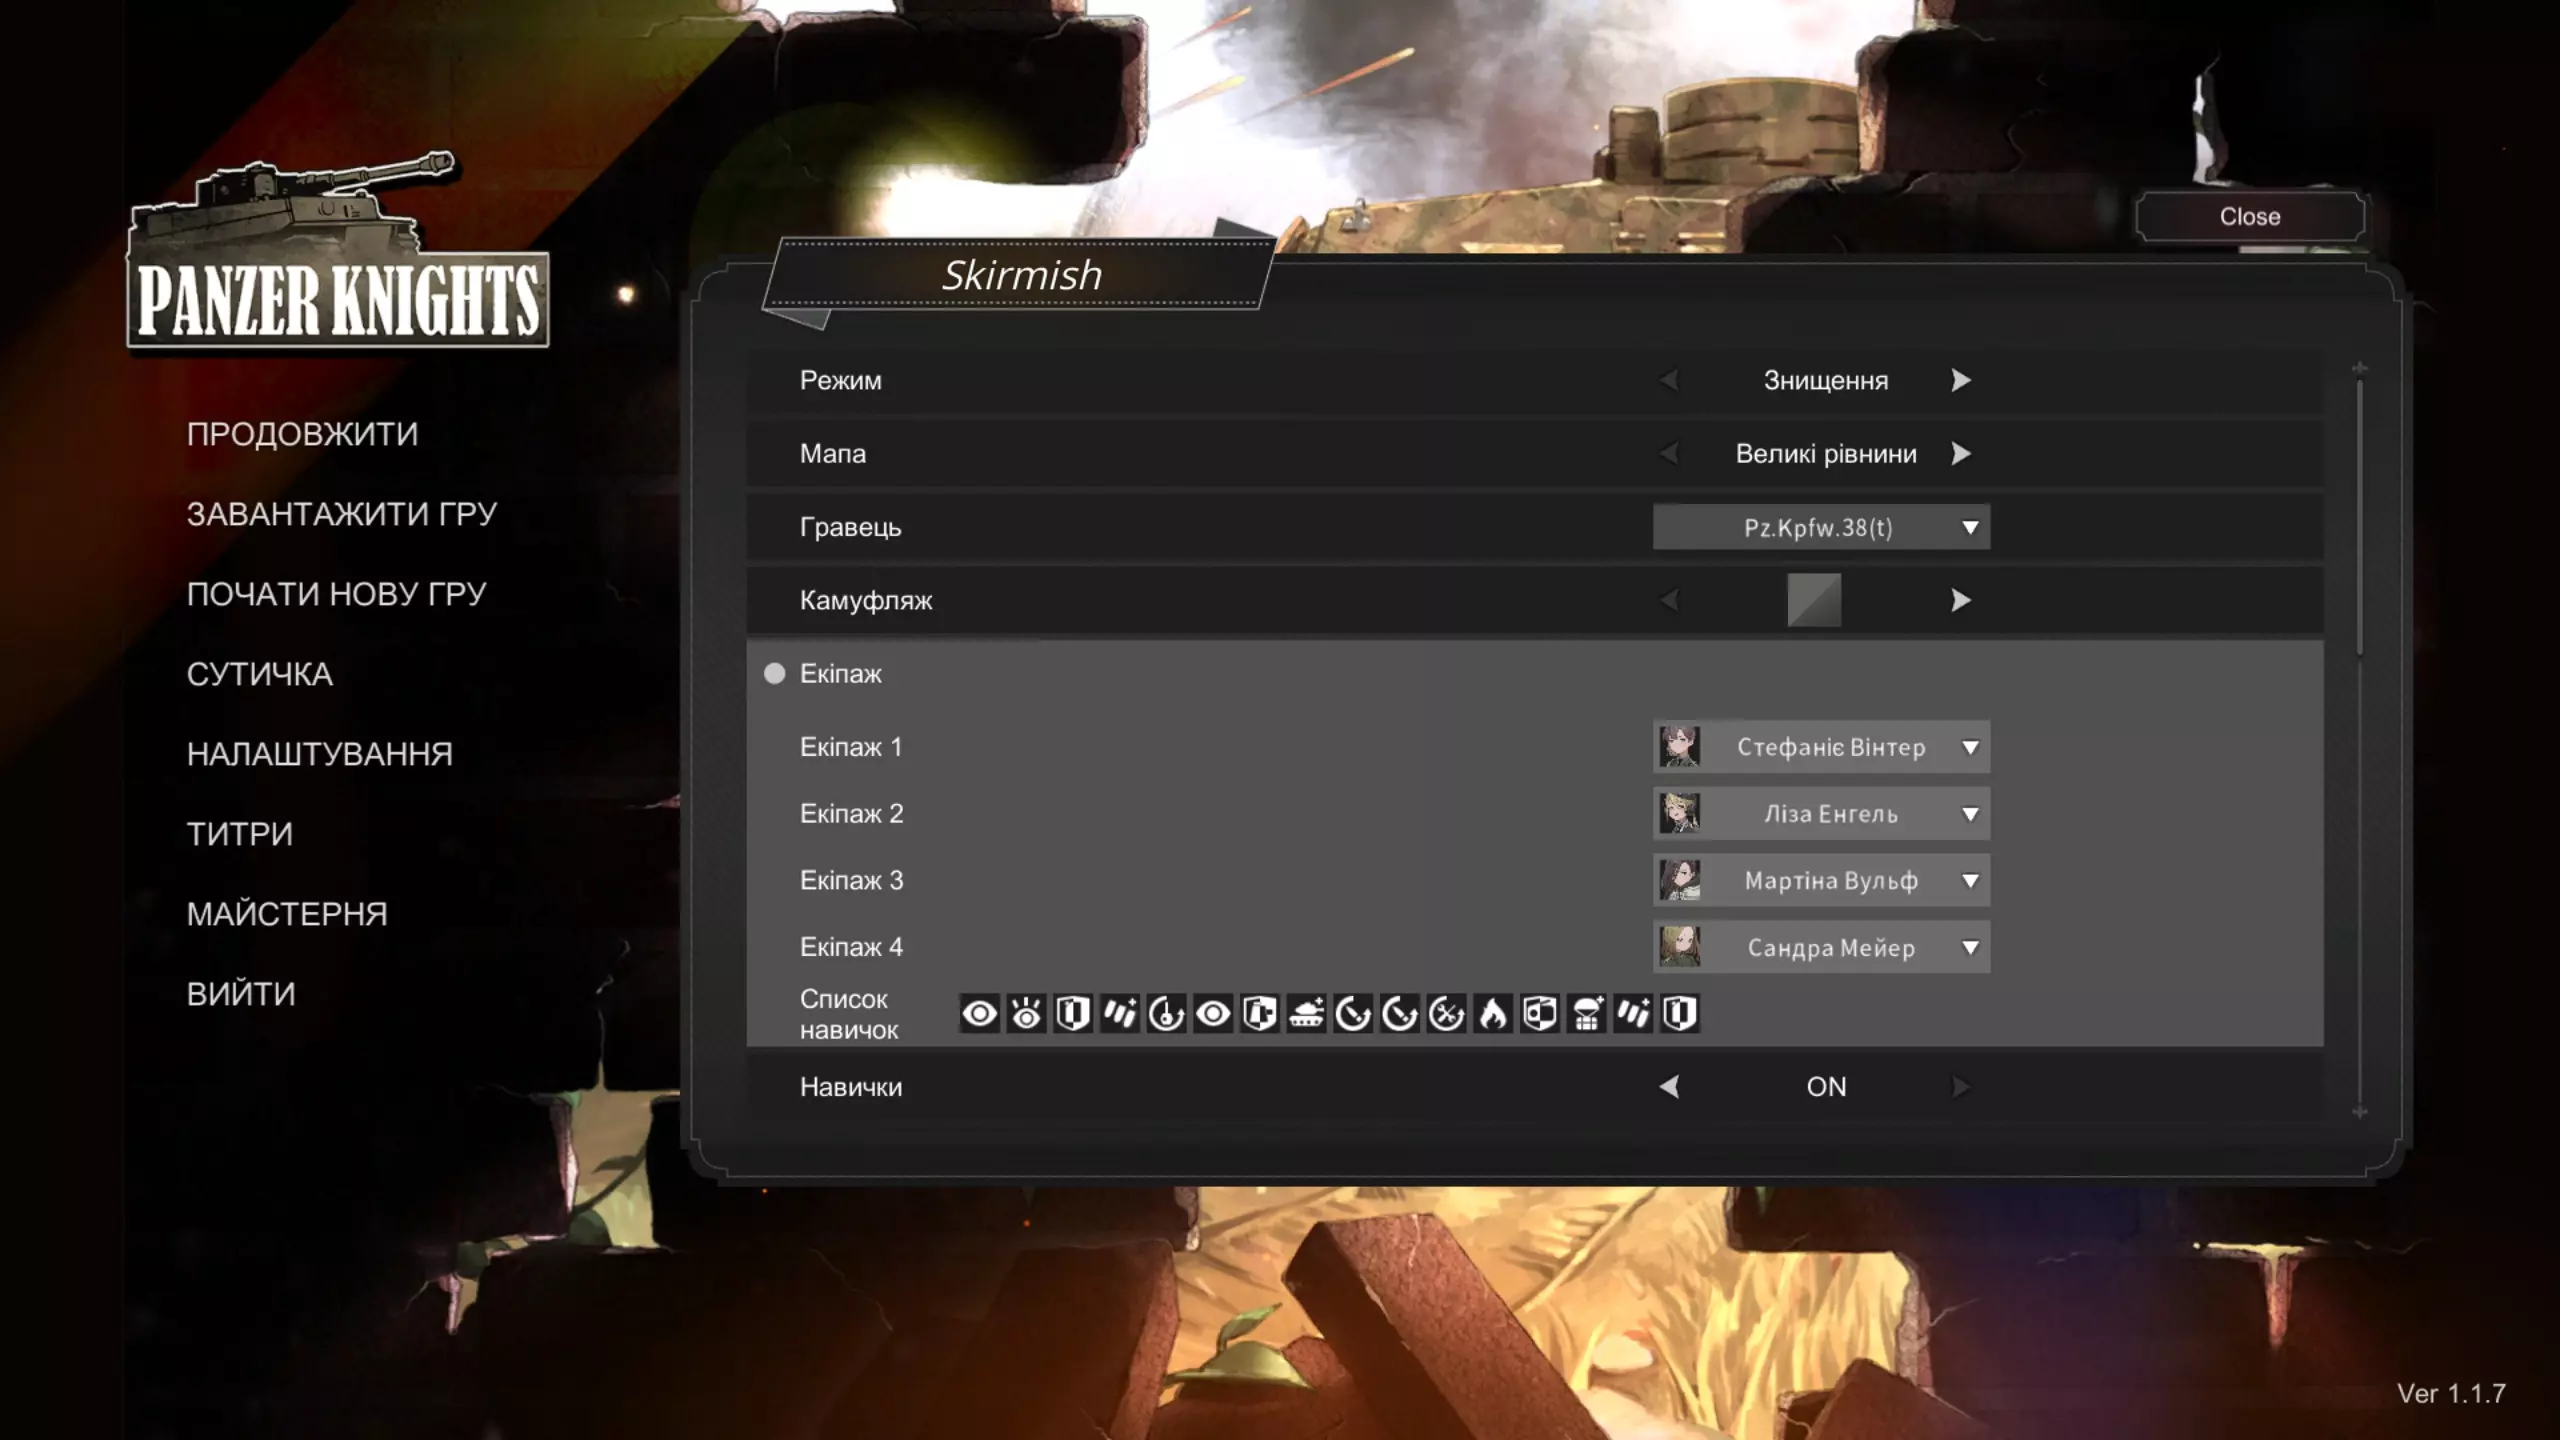Next Режим option via right arrow

[x=1960, y=381]
